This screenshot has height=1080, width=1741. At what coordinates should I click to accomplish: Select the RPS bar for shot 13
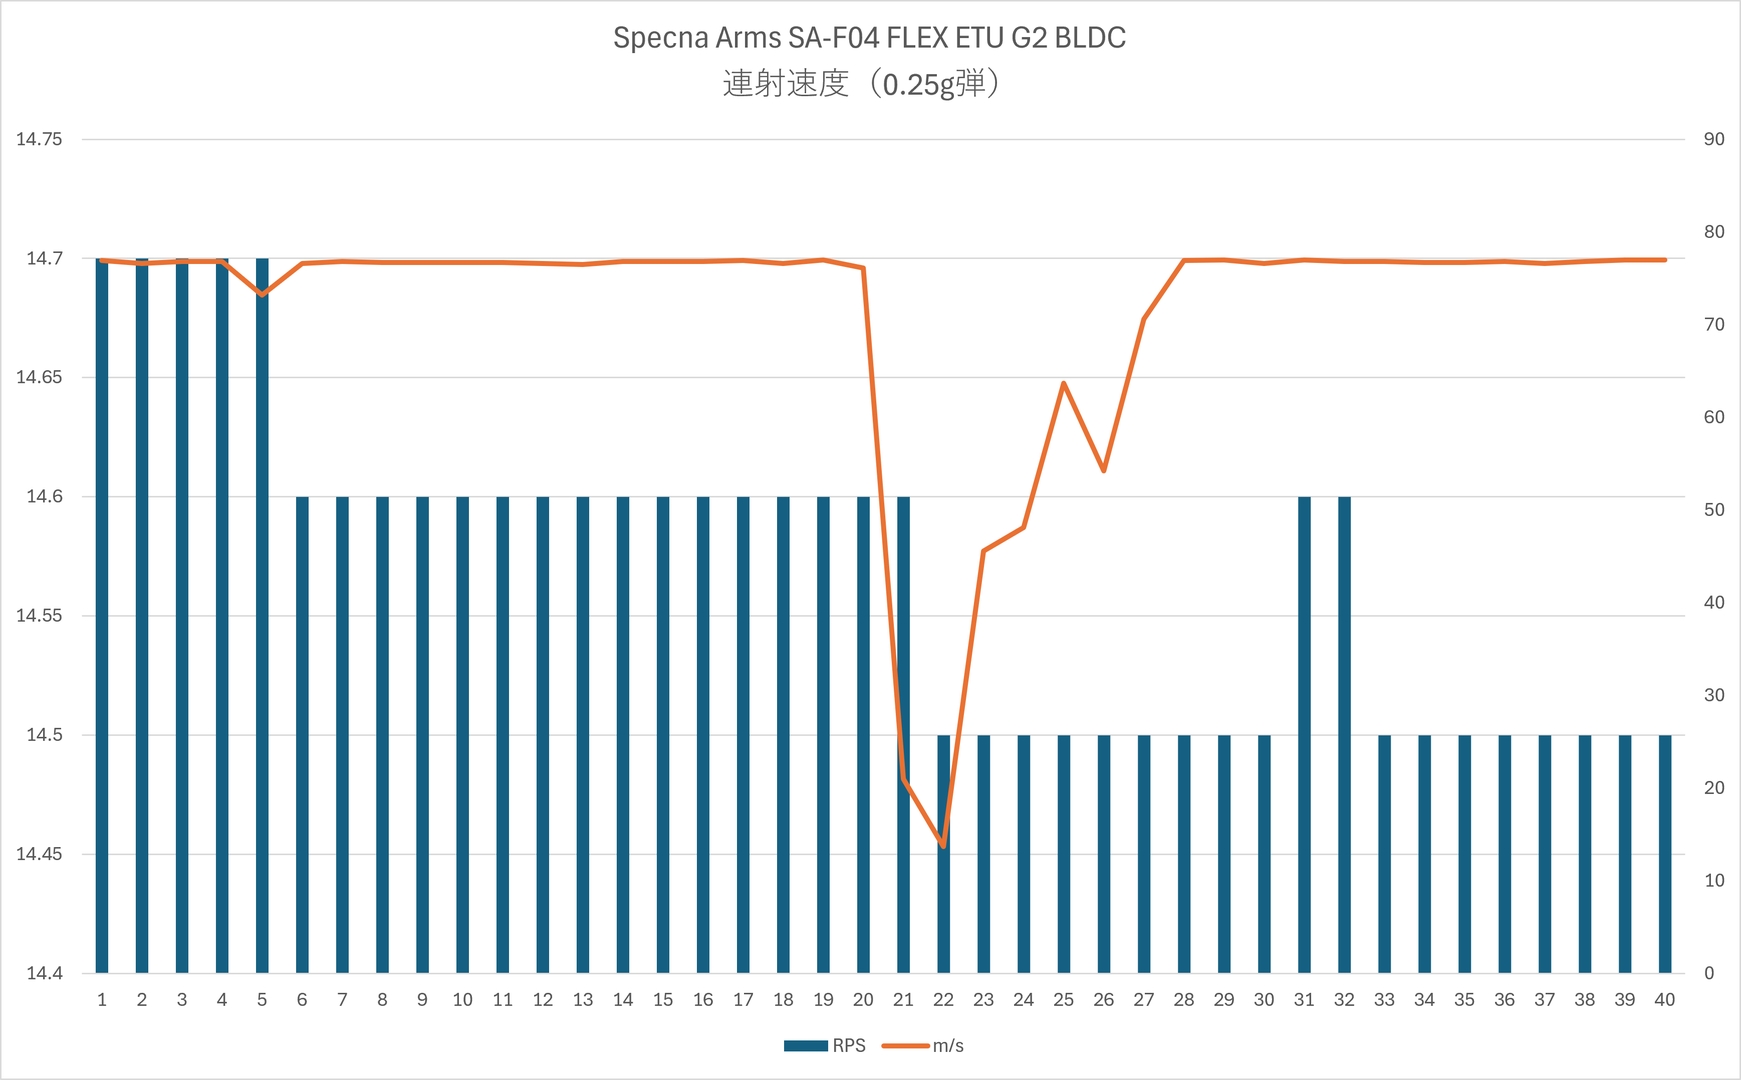pos(583,735)
